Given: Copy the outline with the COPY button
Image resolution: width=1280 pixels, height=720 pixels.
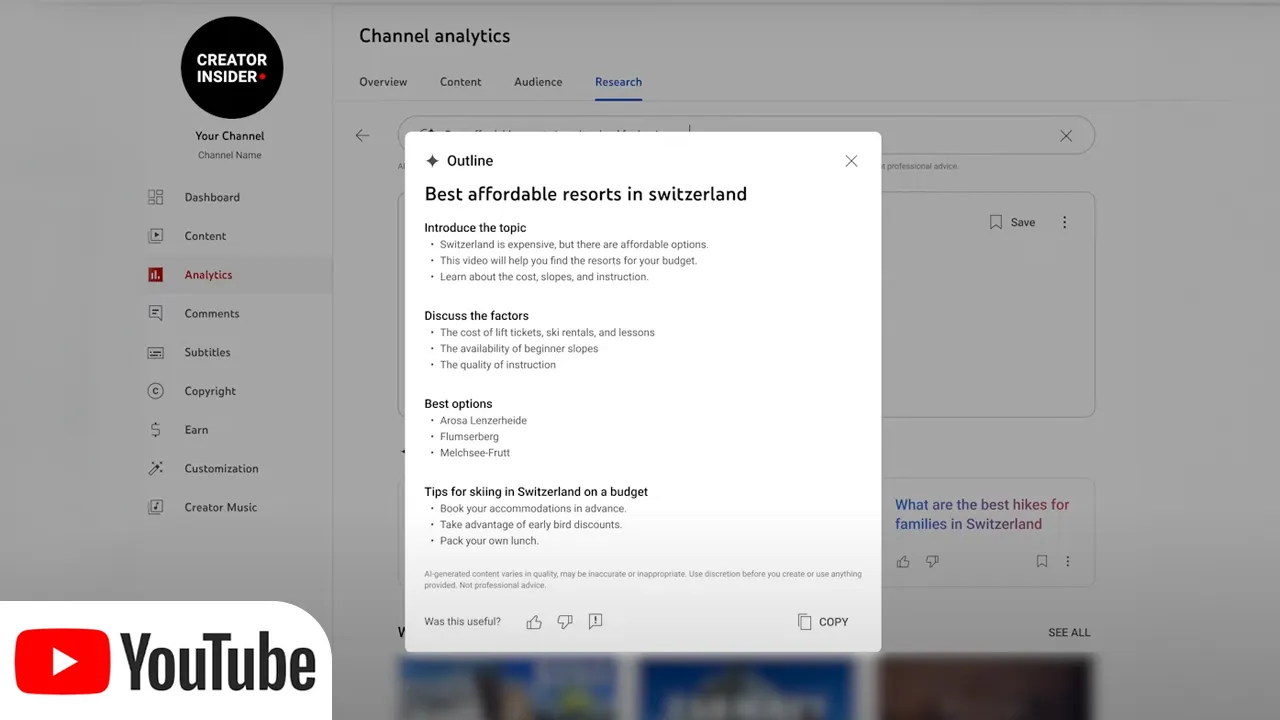Looking at the screenshot, I should point(823,622).
